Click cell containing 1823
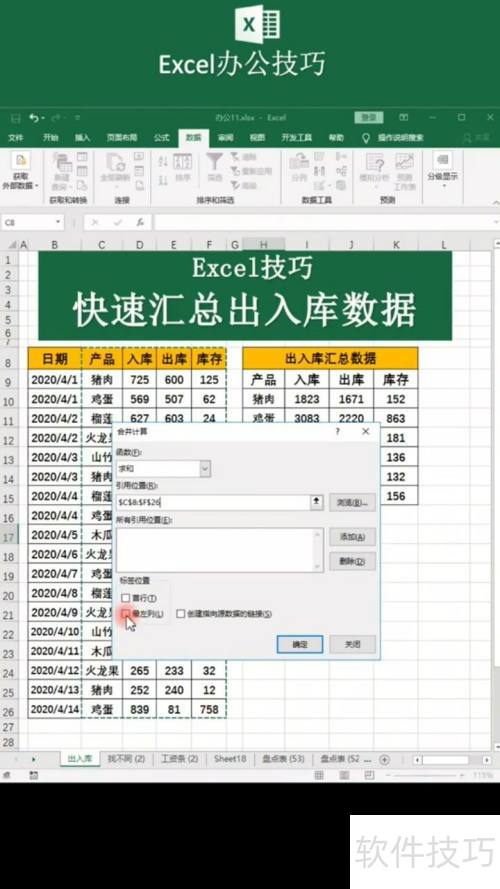Screen dimensions: 500x889 pyautogui.click(x=307, y=399)
